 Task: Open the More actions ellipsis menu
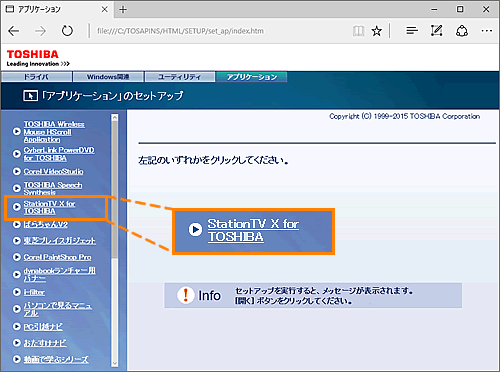pos(487,31)
